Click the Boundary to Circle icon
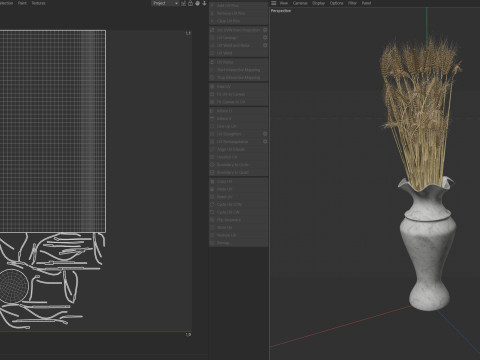The height and width of the screenshot is (360, 480). [212, 165]
